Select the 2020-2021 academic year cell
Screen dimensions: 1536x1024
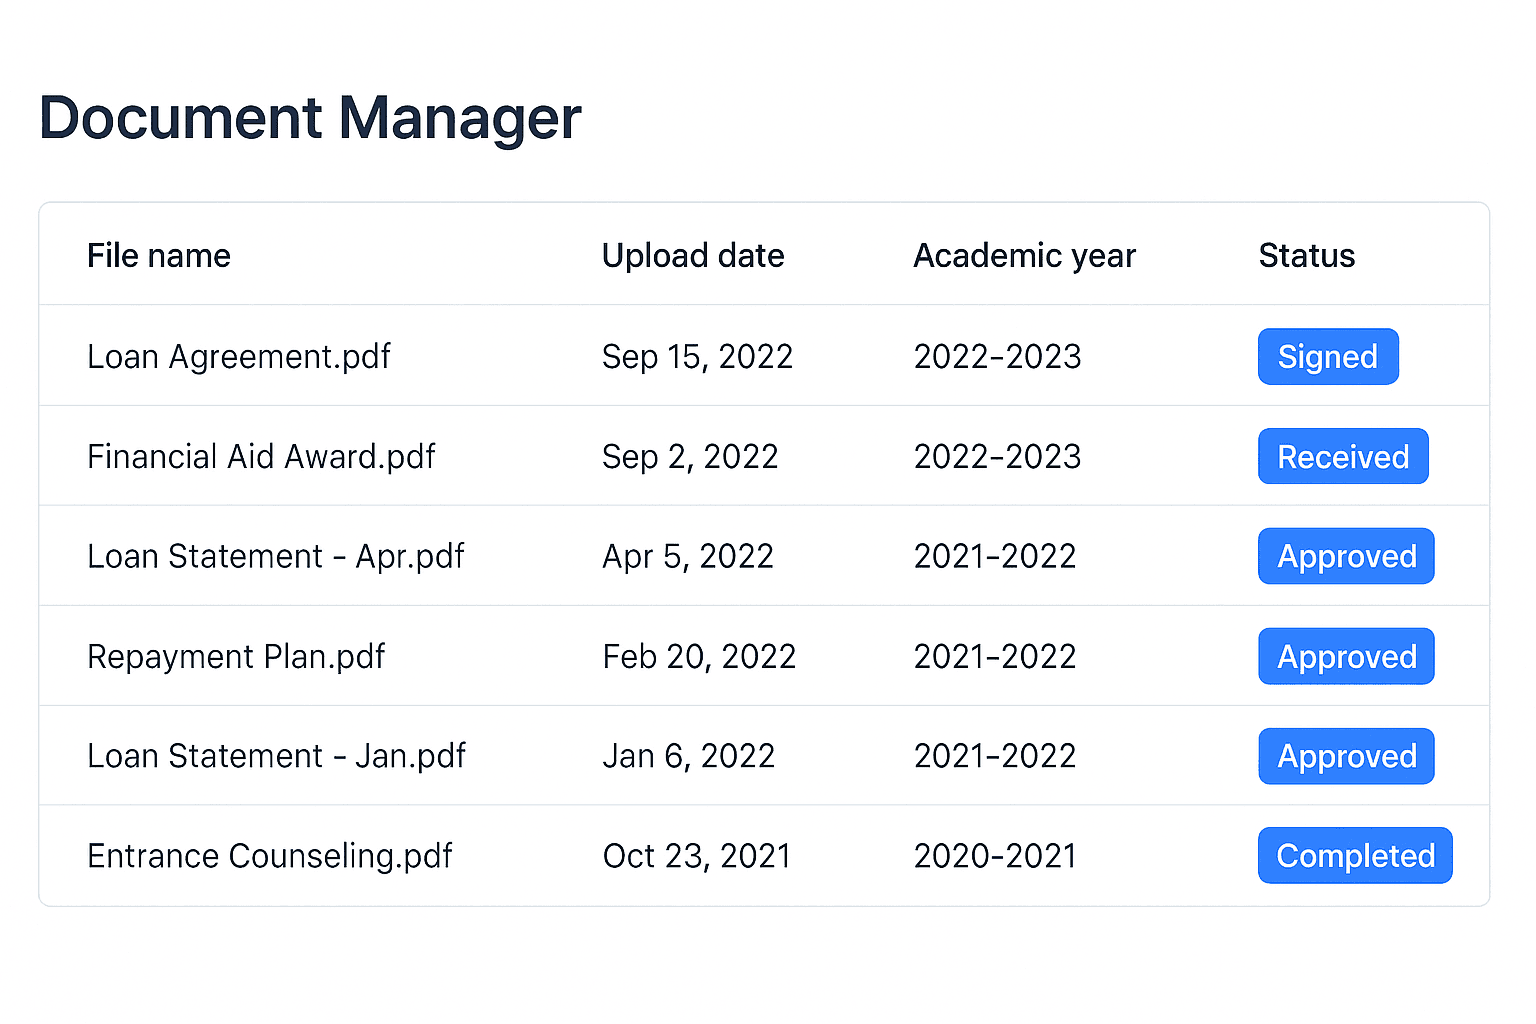[995, 856]
